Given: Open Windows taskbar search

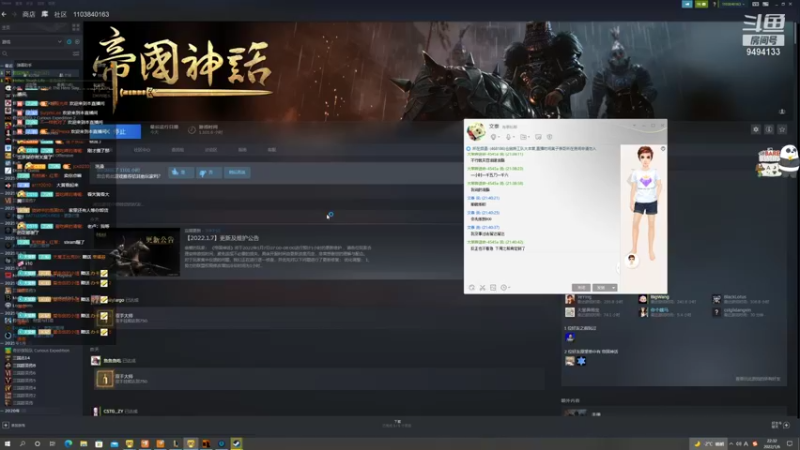Looking at the screenshot, I should (22, 444).
